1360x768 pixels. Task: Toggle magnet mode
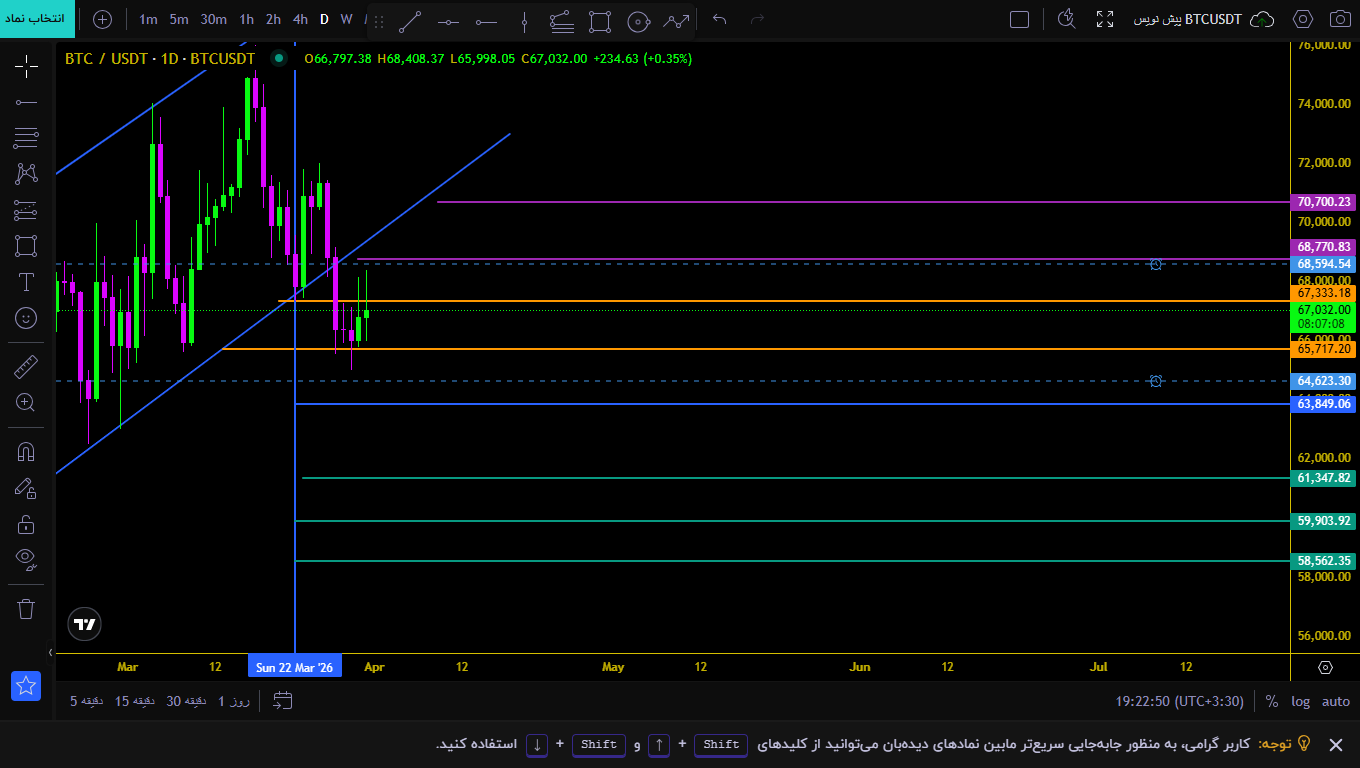pos(26,451)
